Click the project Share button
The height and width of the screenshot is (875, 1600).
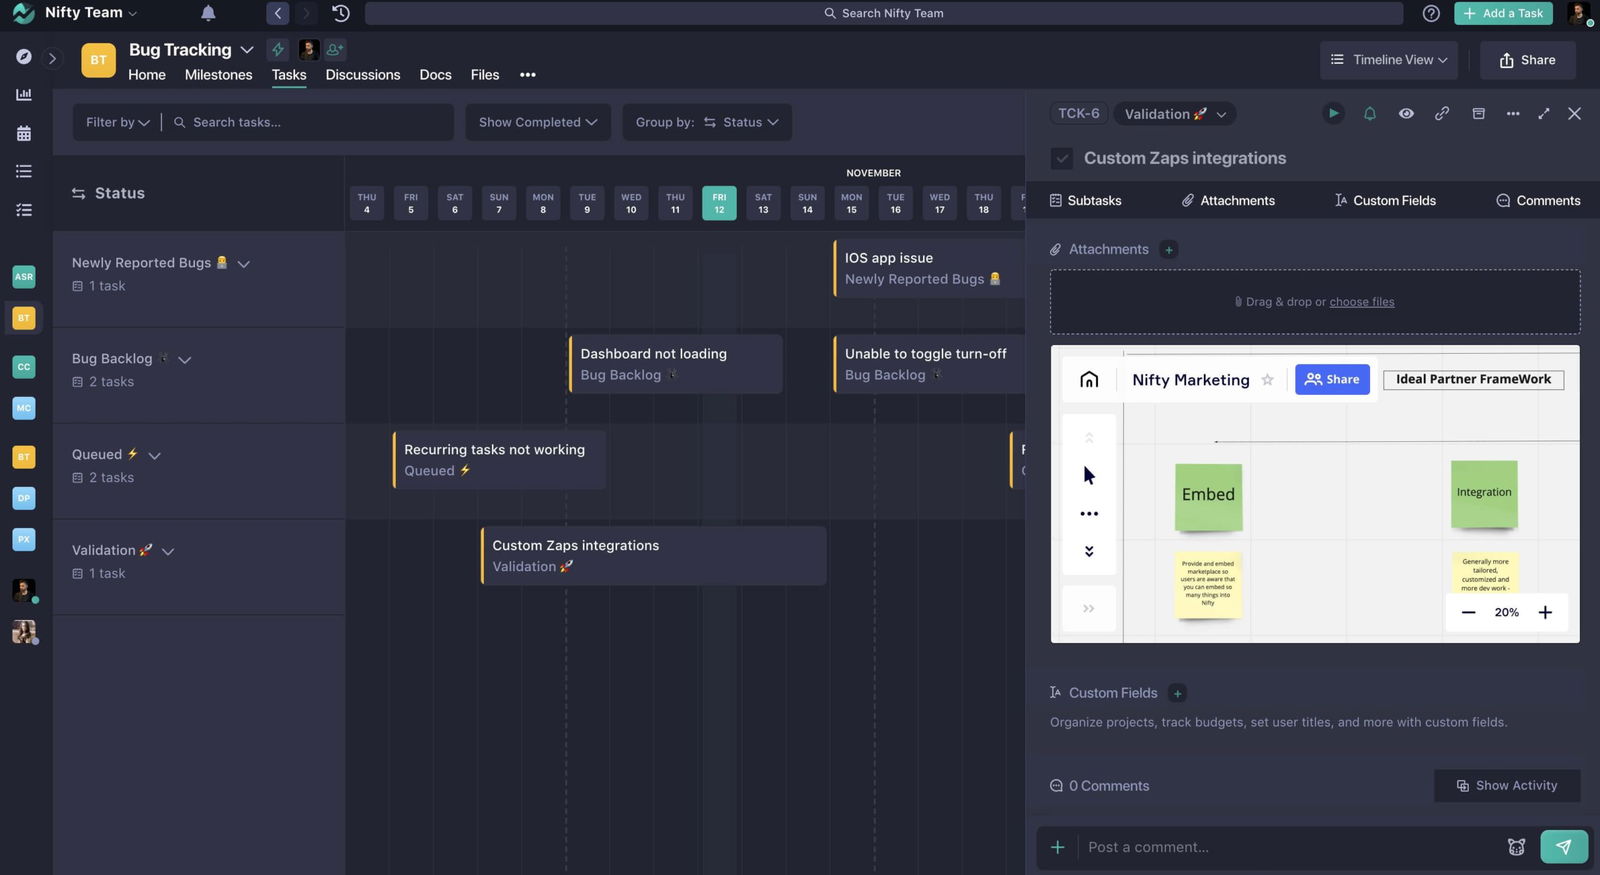[x=1527, y=60]
